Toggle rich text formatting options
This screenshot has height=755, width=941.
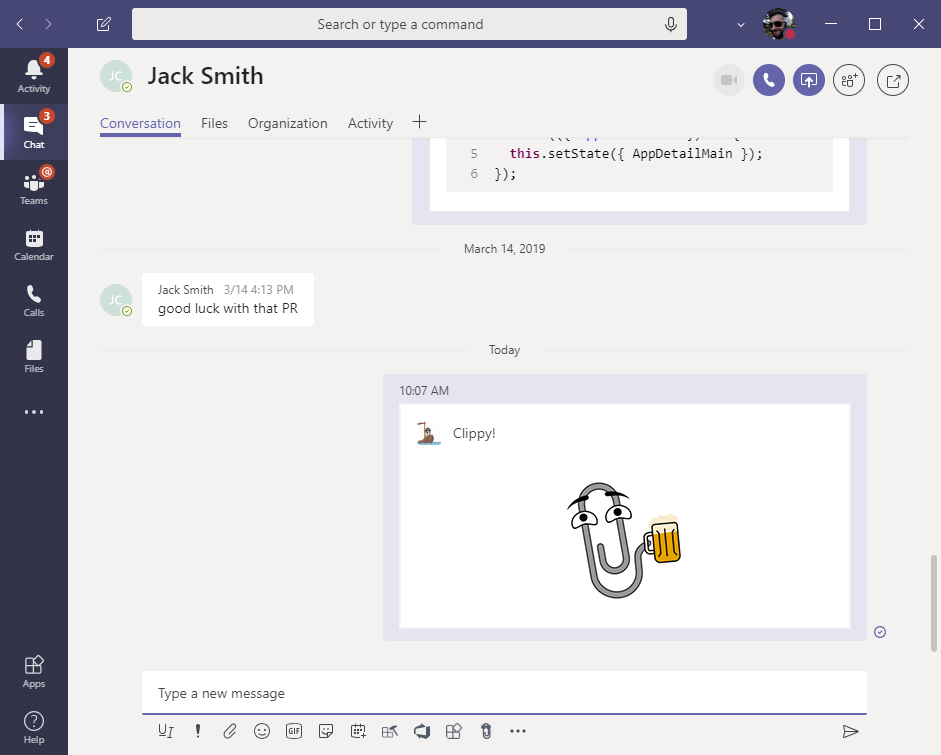pyautogui.click(x=165, y=731)
